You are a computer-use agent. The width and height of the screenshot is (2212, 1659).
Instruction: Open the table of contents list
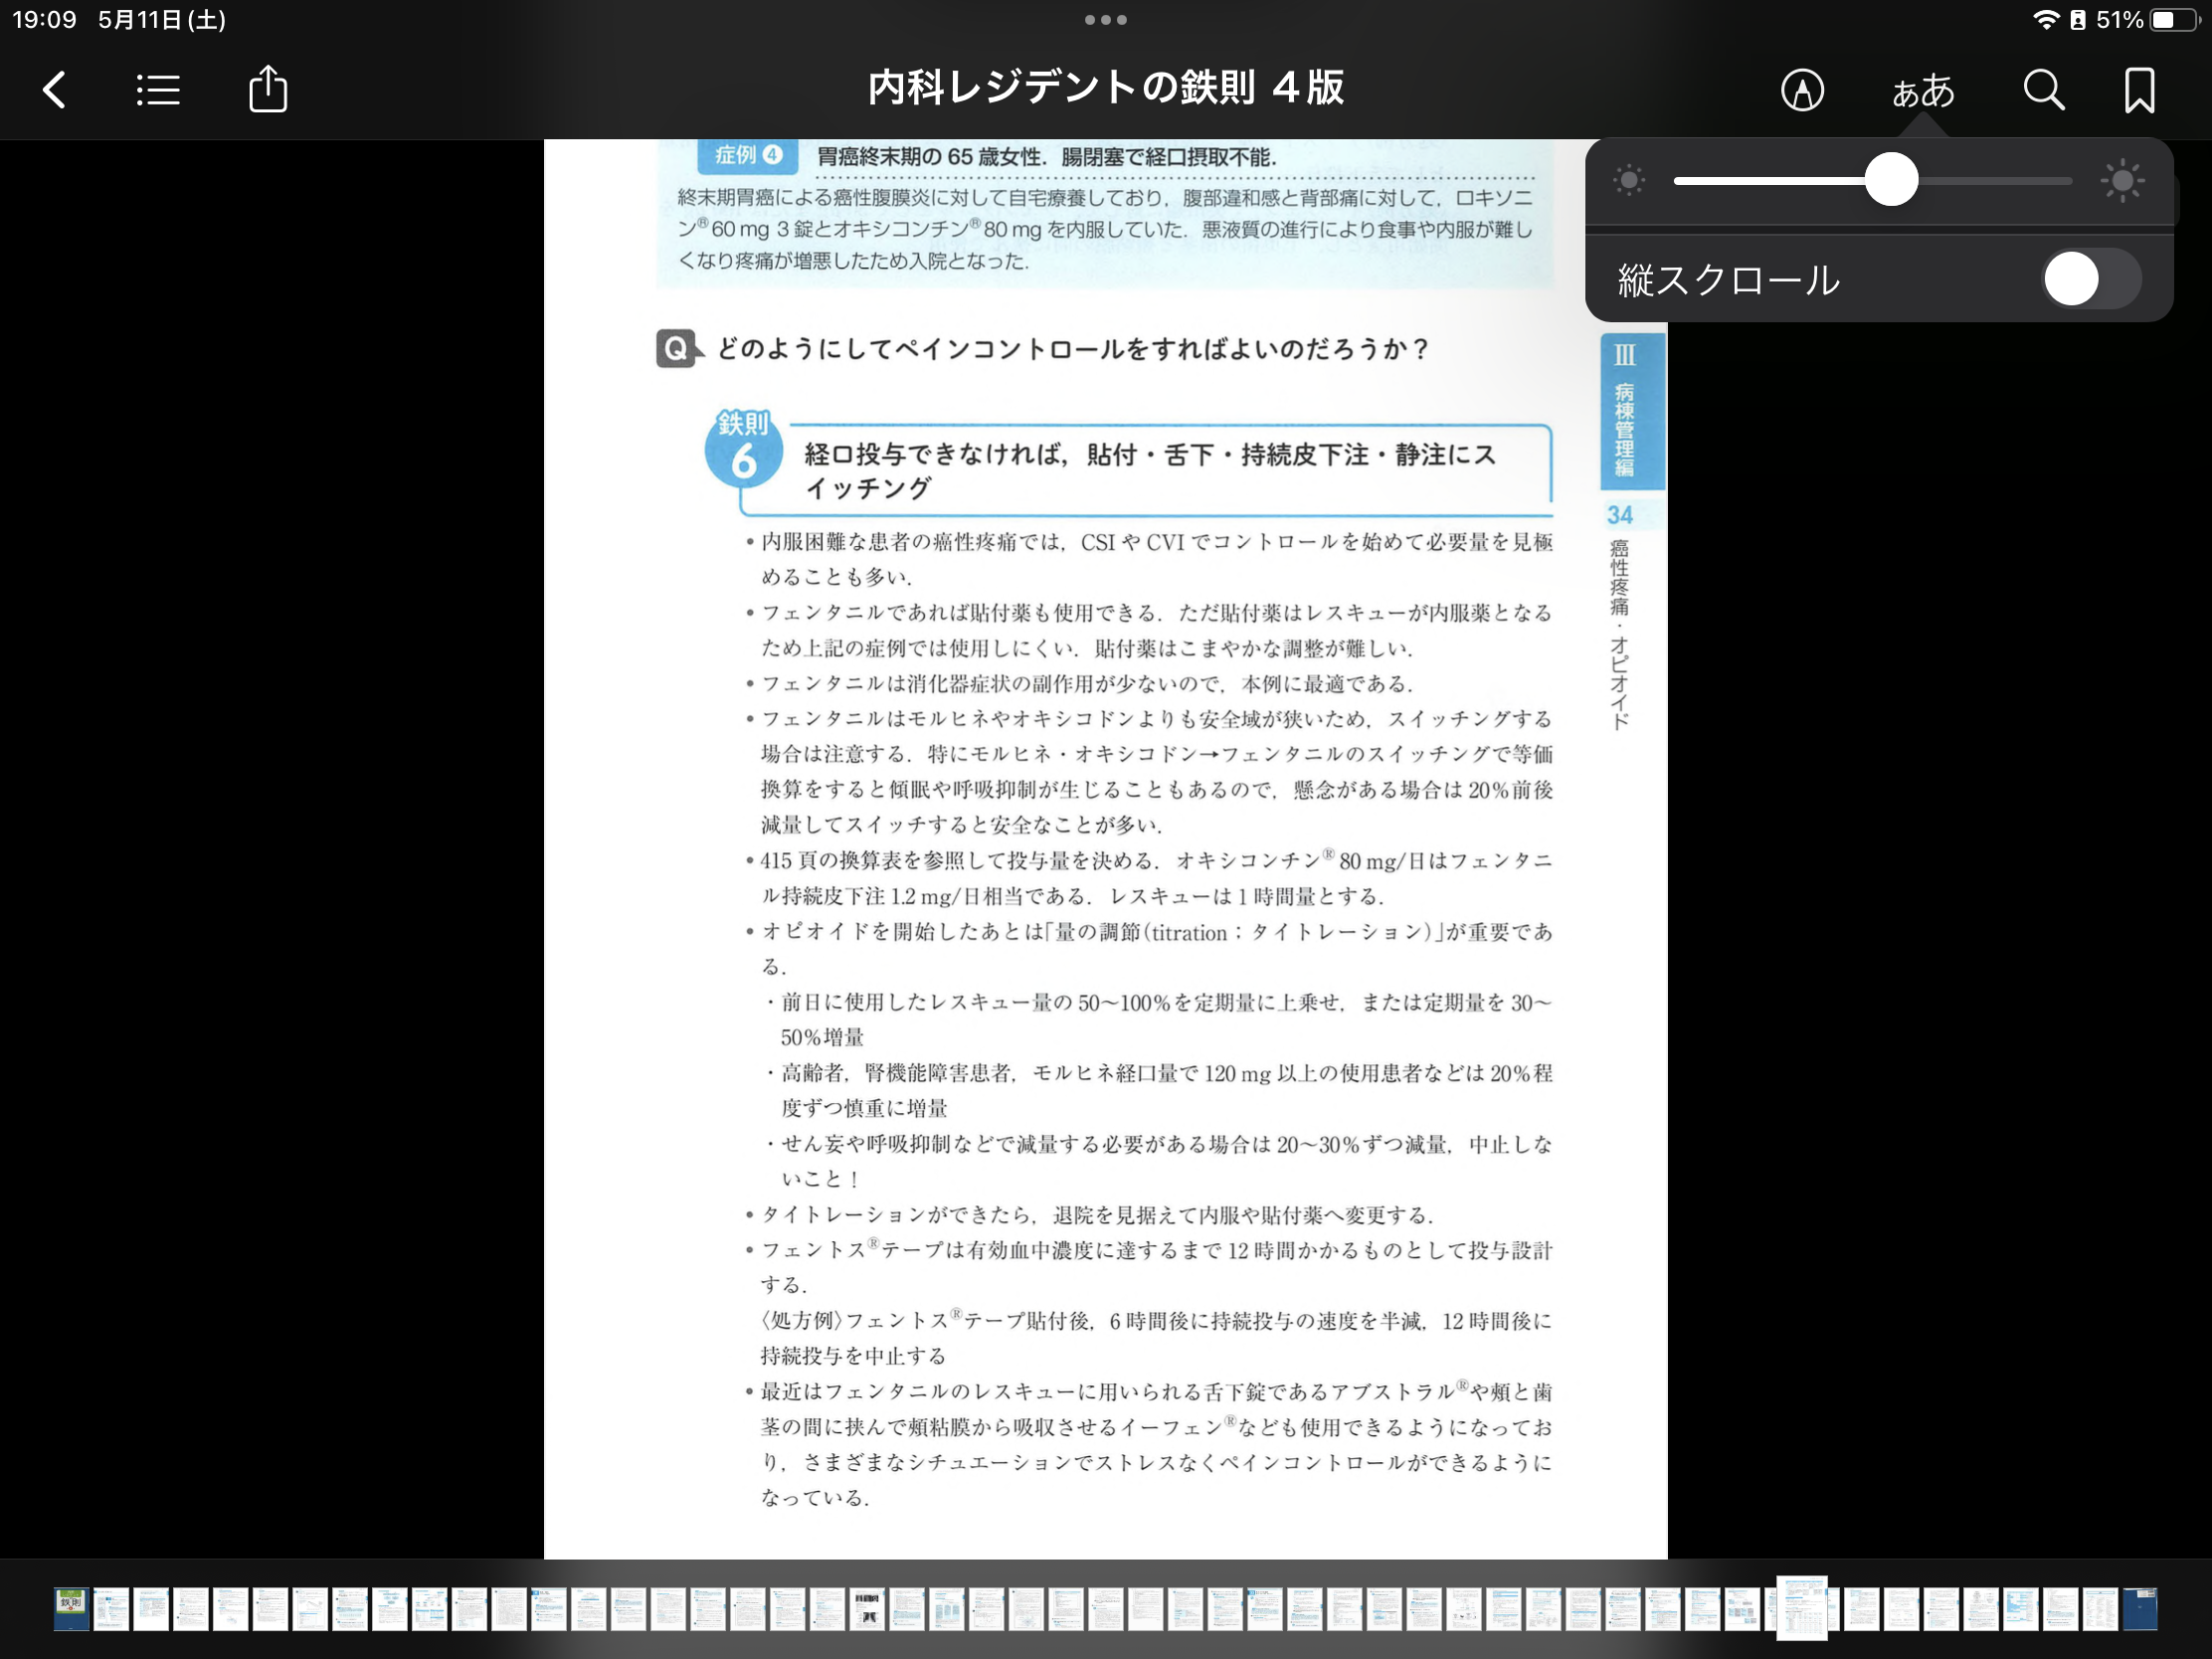click(158, 90)
